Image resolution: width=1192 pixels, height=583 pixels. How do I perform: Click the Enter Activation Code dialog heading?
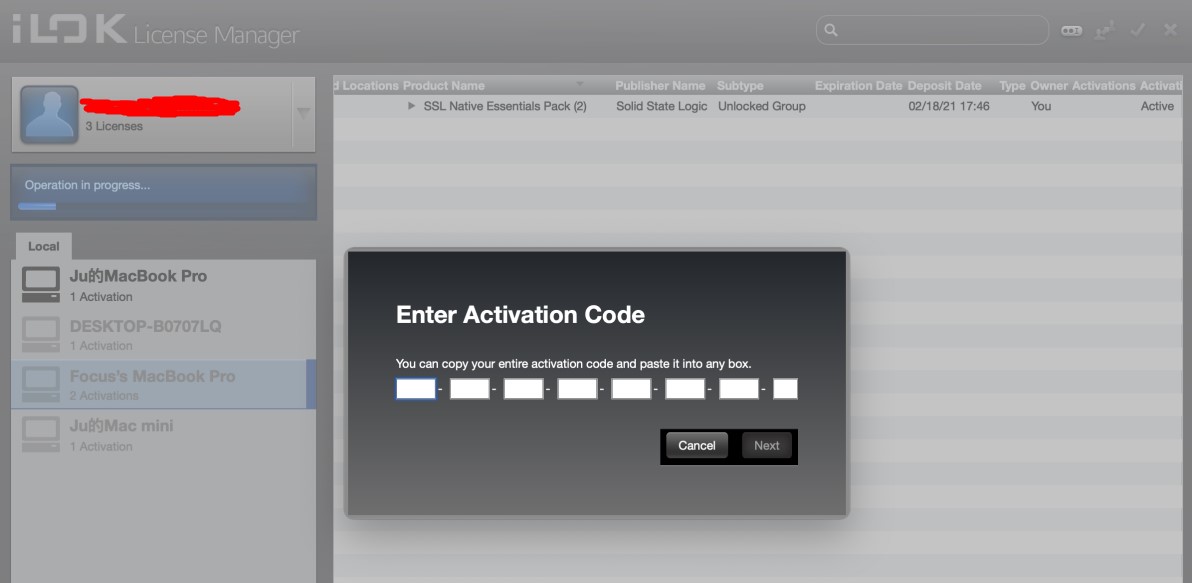[x=520, y=315]
